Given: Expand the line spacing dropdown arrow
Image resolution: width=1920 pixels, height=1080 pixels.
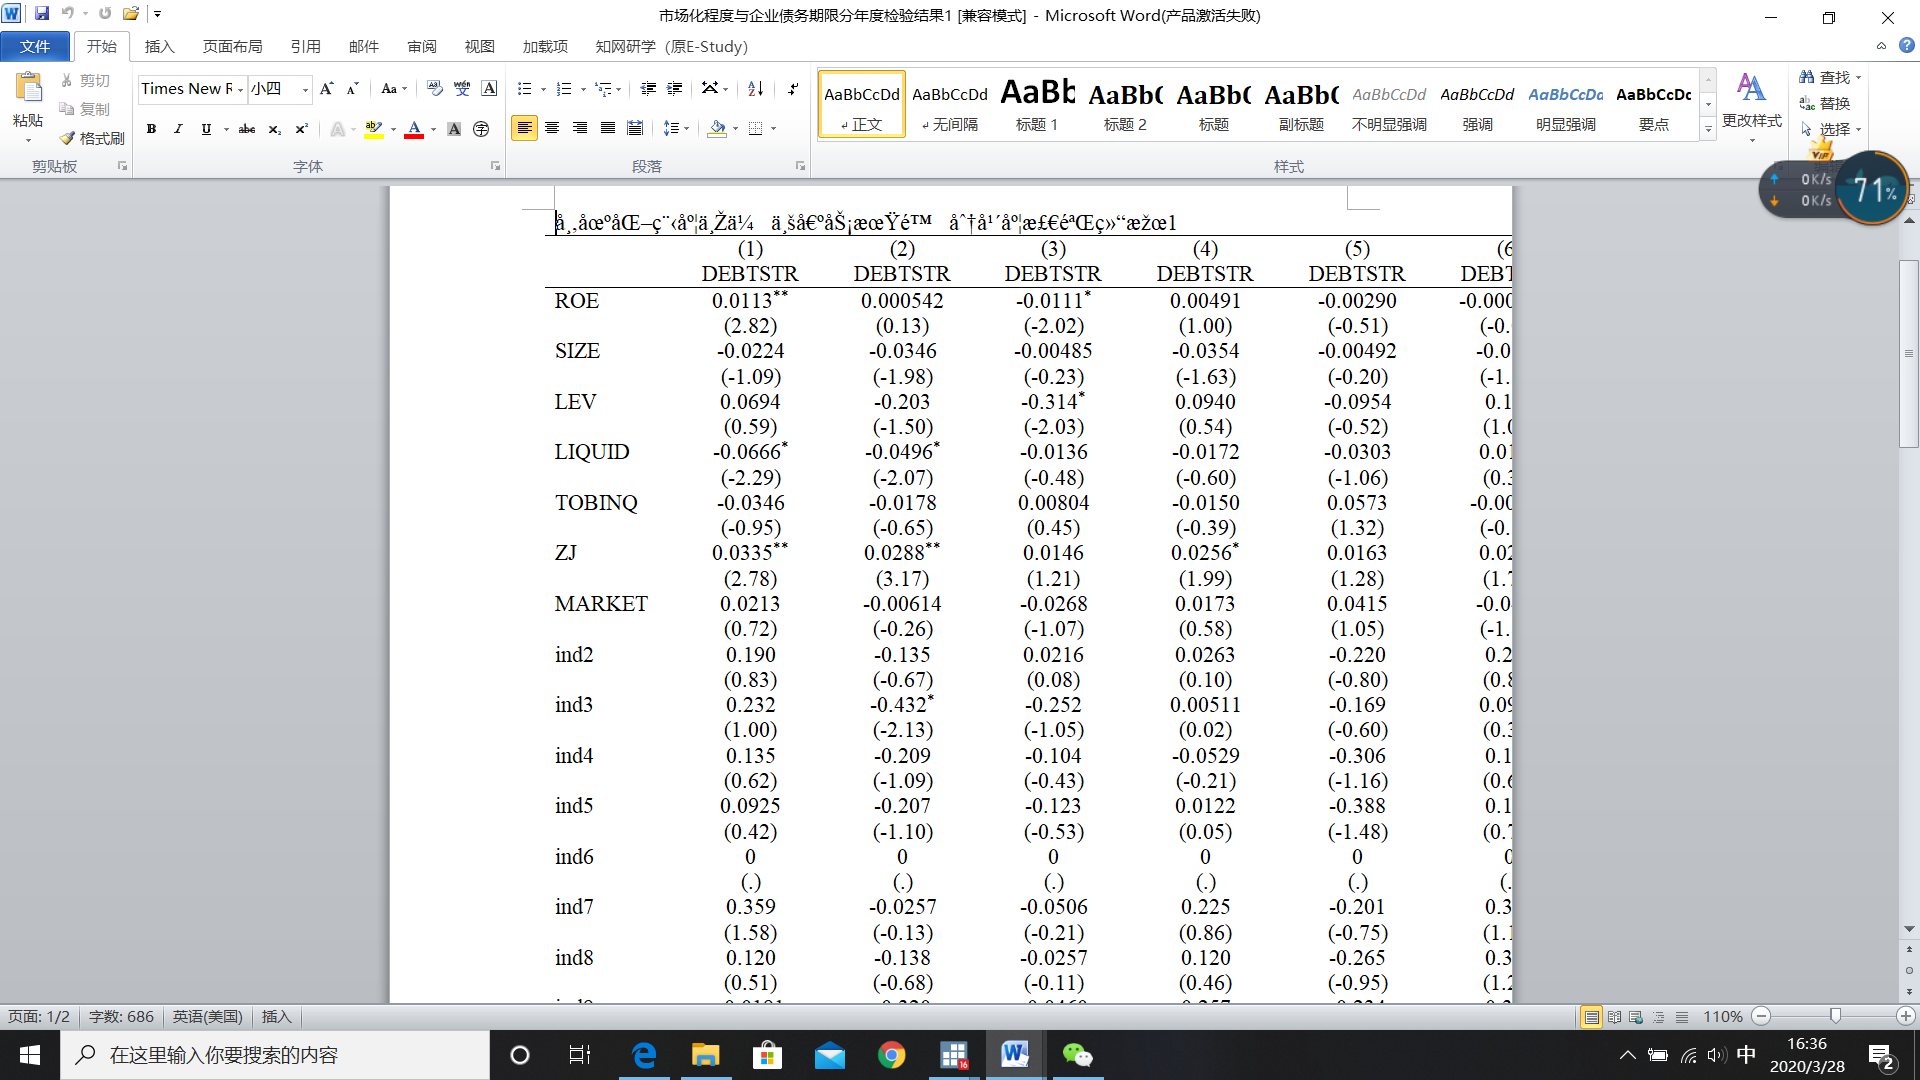Looking at the screenshot, I should point(686,129).
